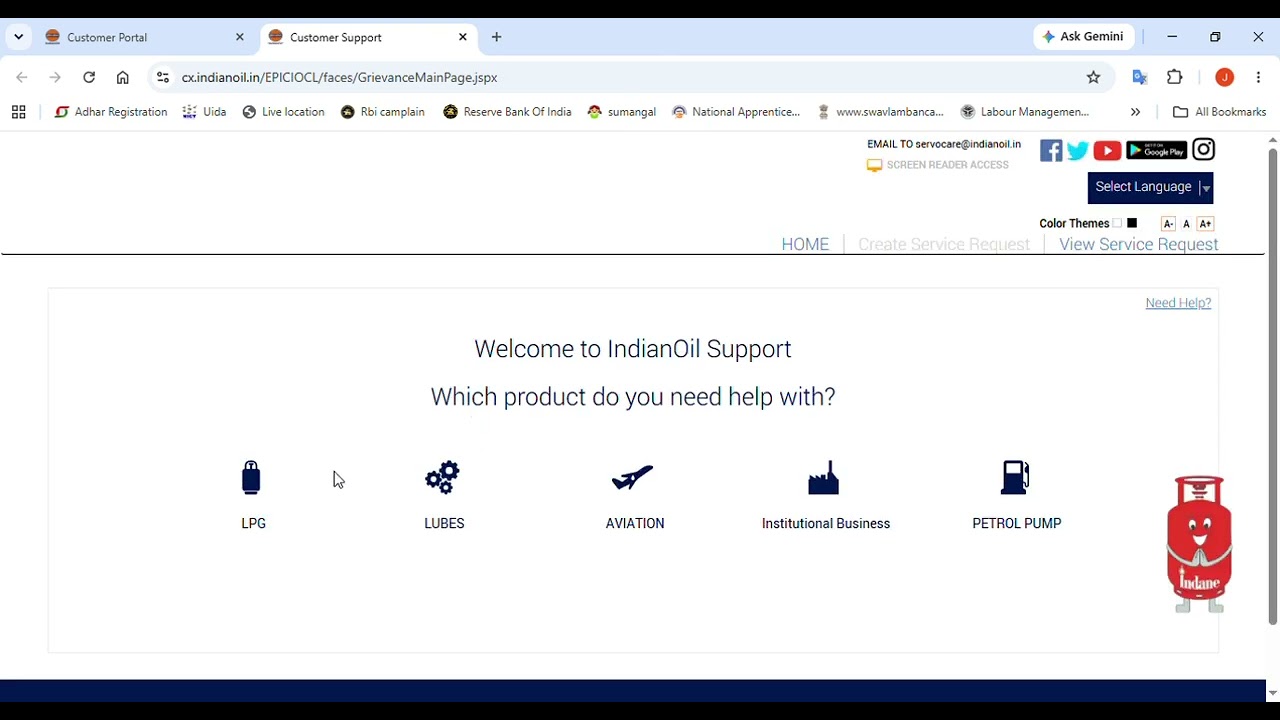Open the Extensions puzzle icon
The height and width of the screenshot is (720, 1280).
tap(1175, 77)
